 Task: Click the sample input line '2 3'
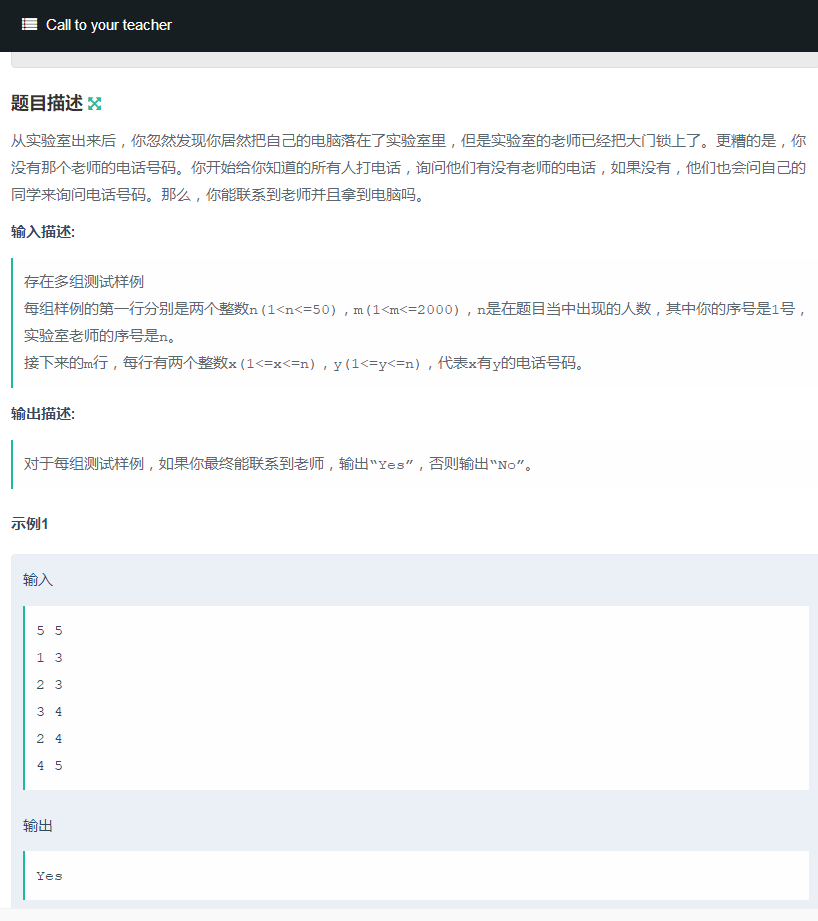49,685
